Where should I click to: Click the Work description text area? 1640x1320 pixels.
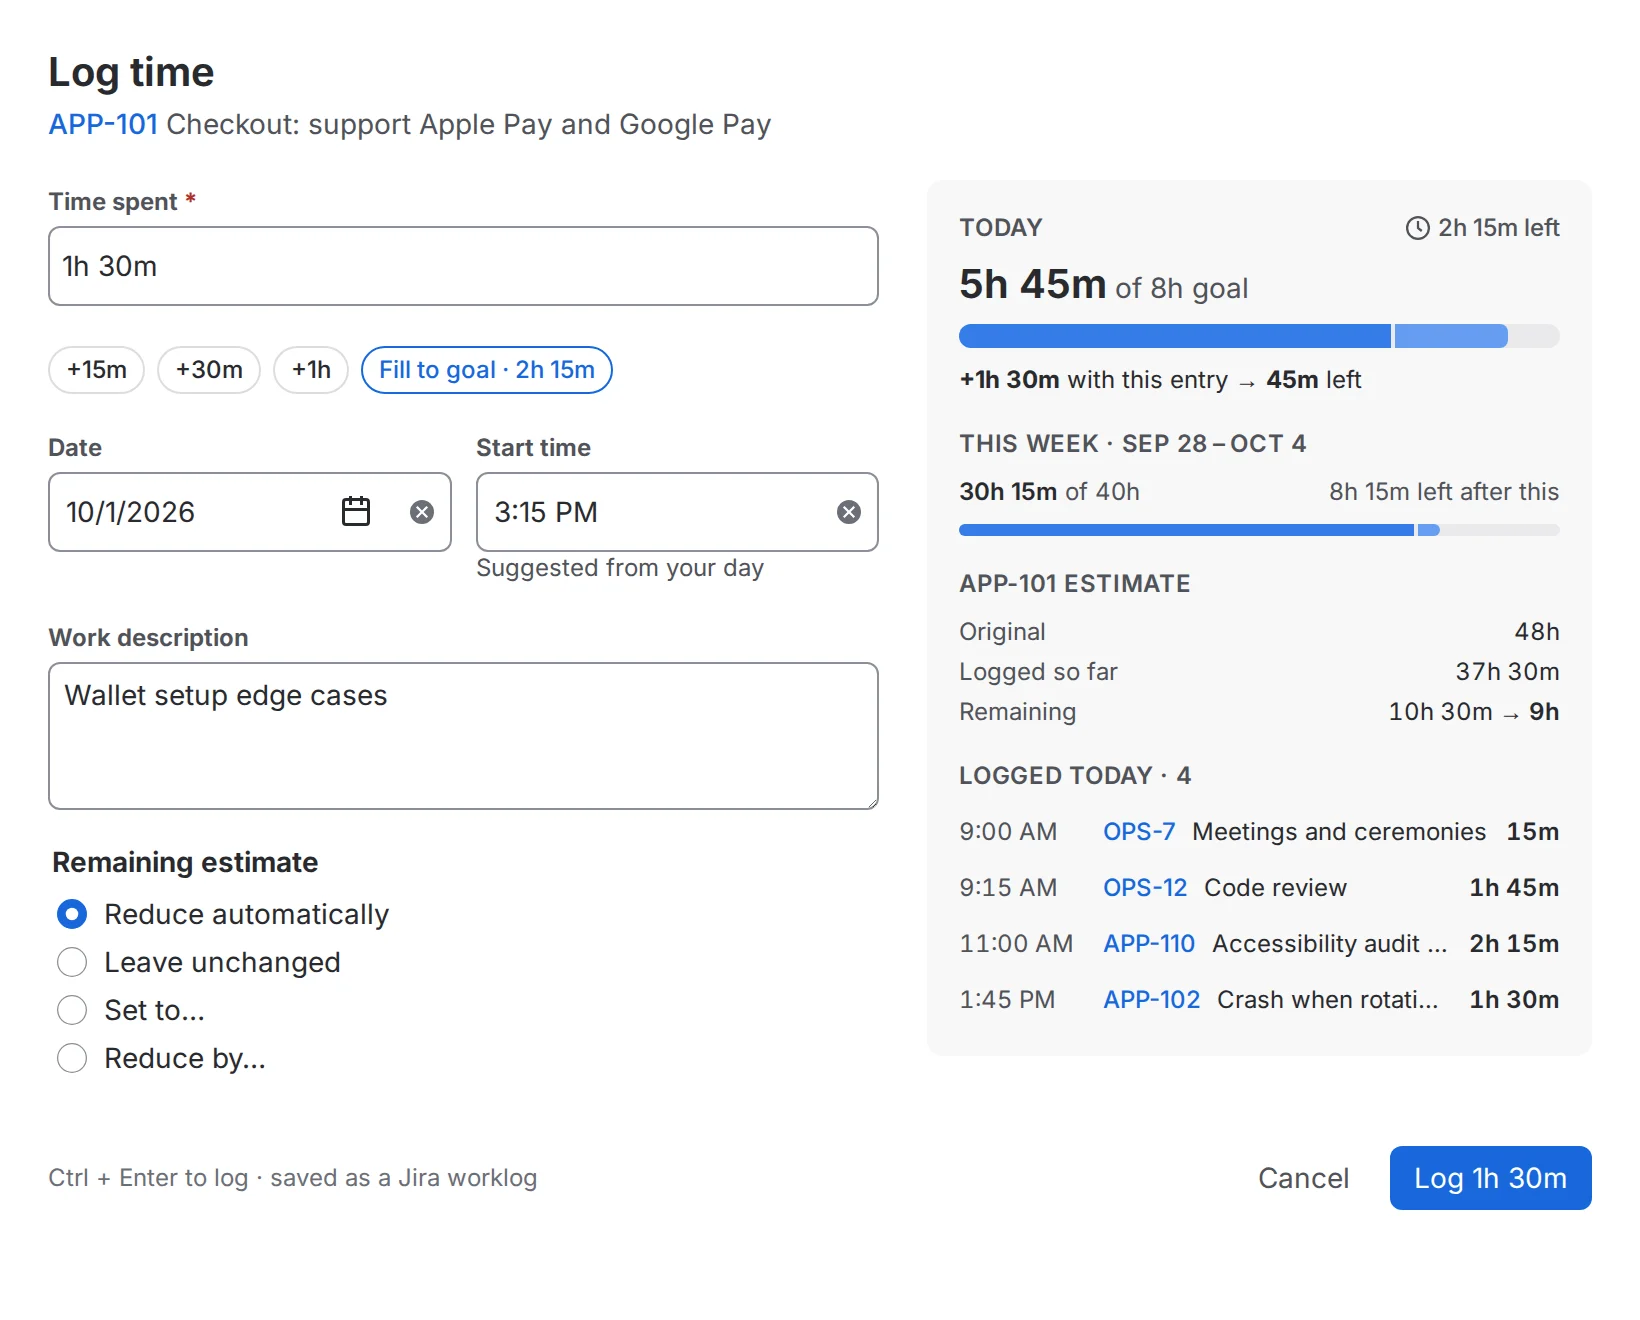464,736
